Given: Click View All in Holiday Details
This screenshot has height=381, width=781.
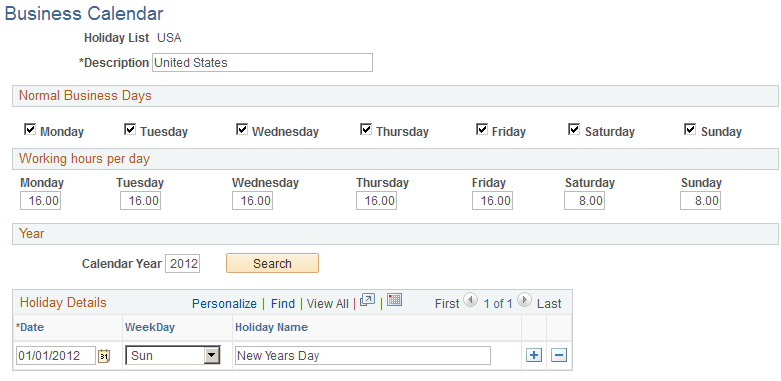Looking at the screenshot, I should tap(328, 304).
